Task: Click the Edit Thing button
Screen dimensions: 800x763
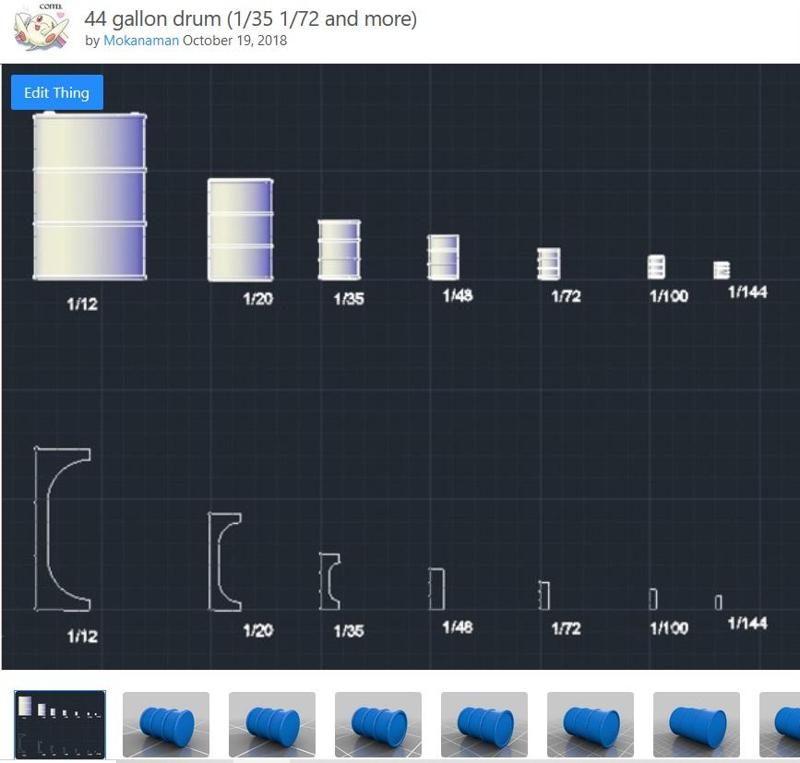Action: [57, 92]
